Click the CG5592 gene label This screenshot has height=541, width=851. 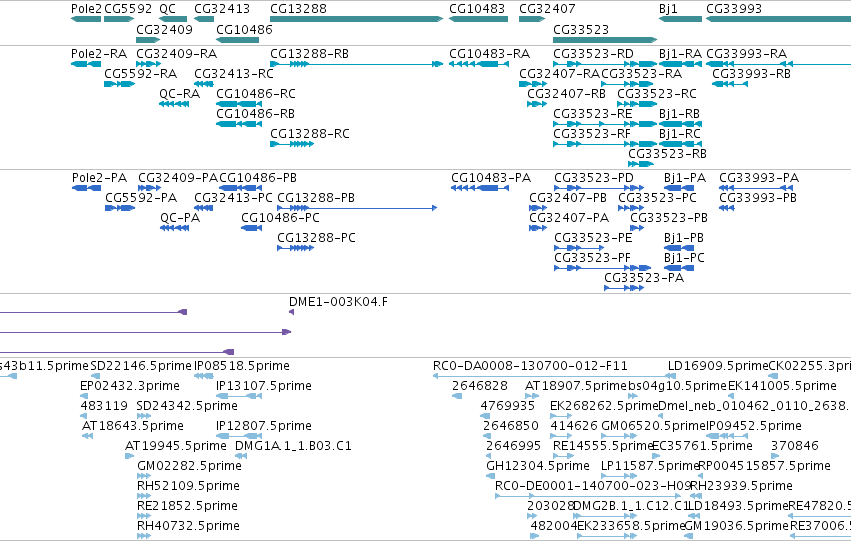tap(128, 9)
